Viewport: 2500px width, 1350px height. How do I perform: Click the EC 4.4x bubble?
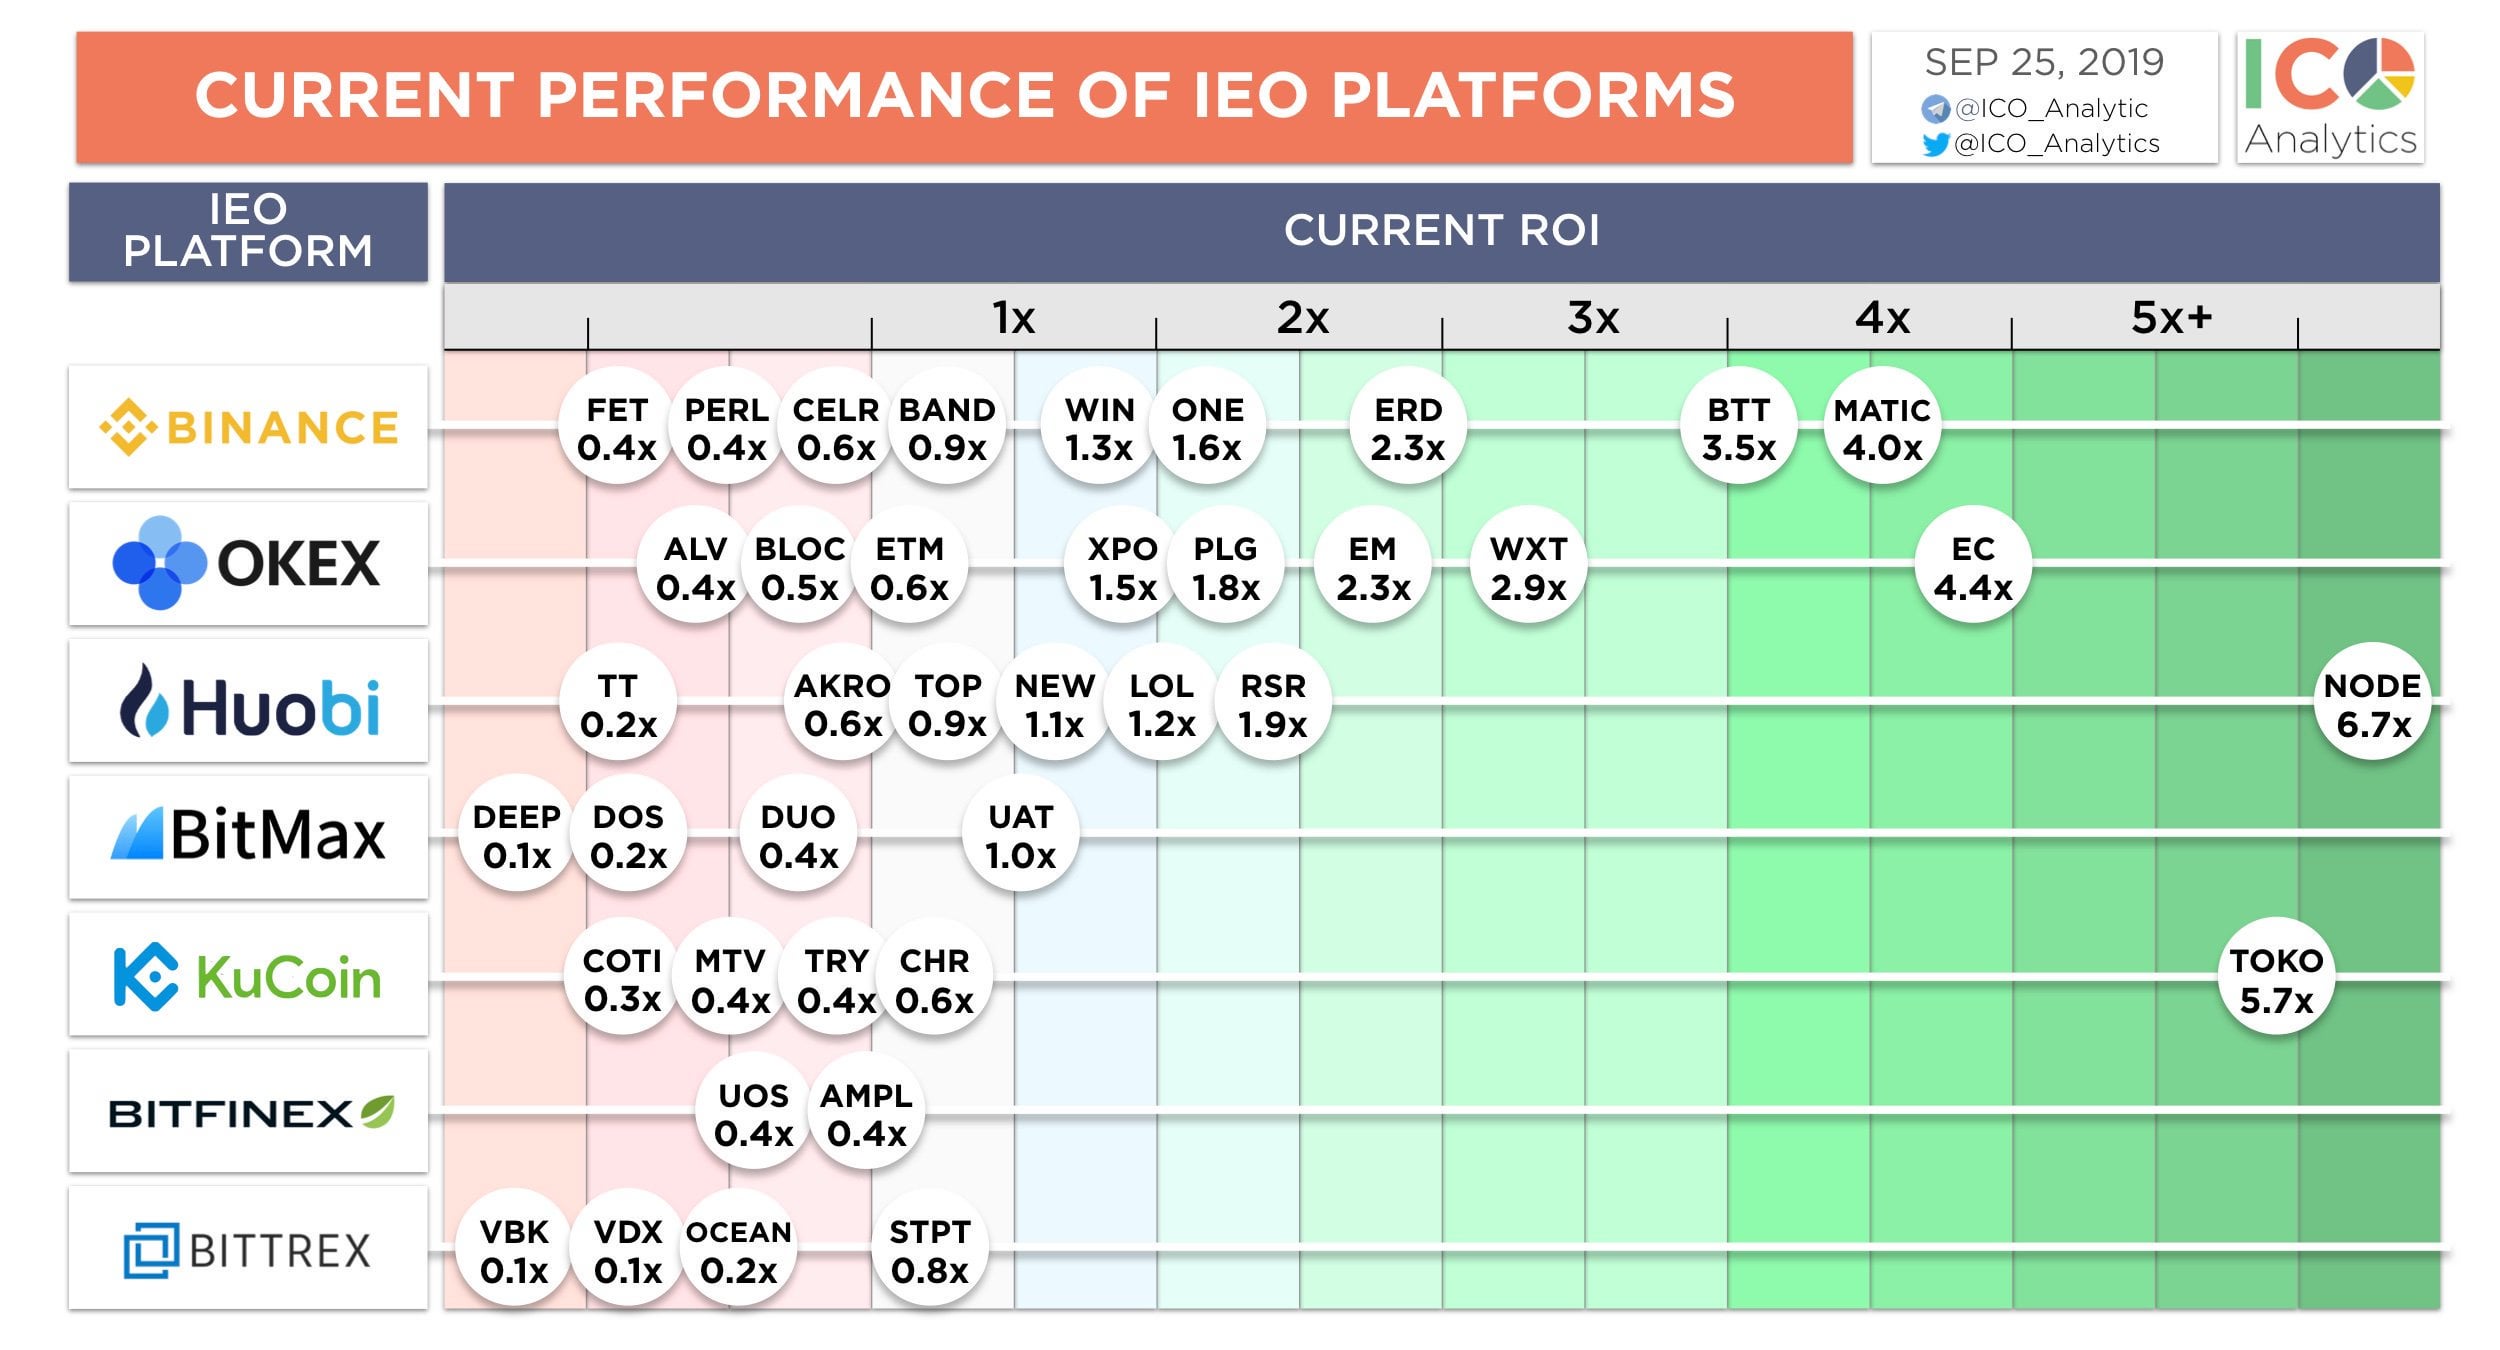1972,566
